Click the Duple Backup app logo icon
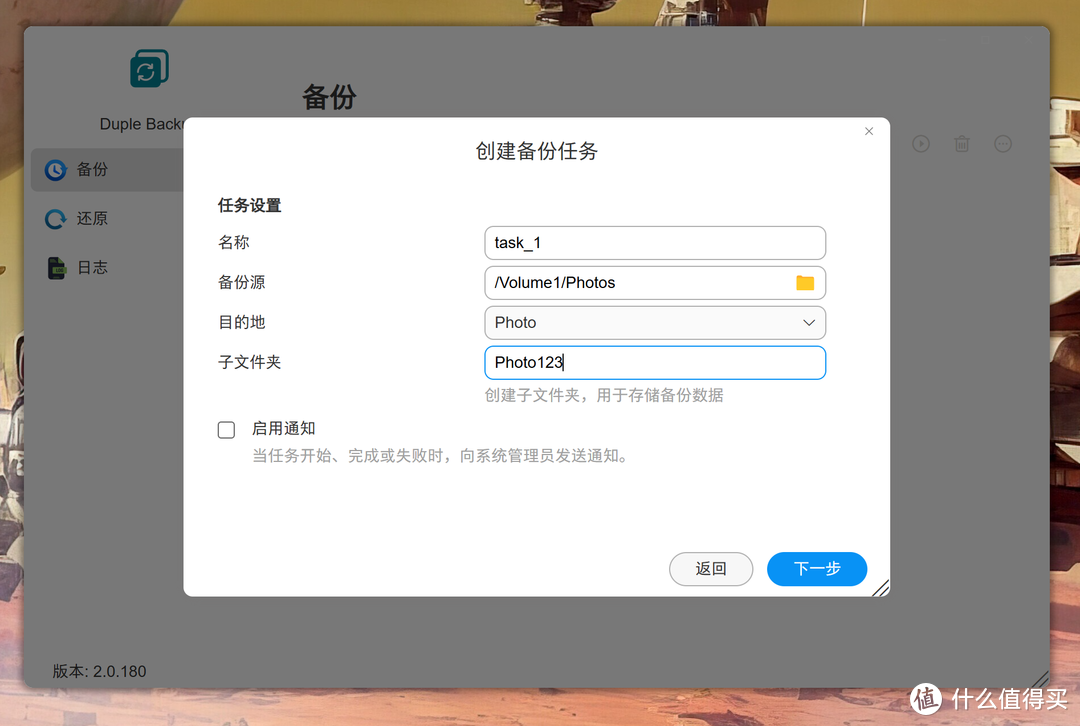This screenshot has width=1080, height=726. pos(149,68)
